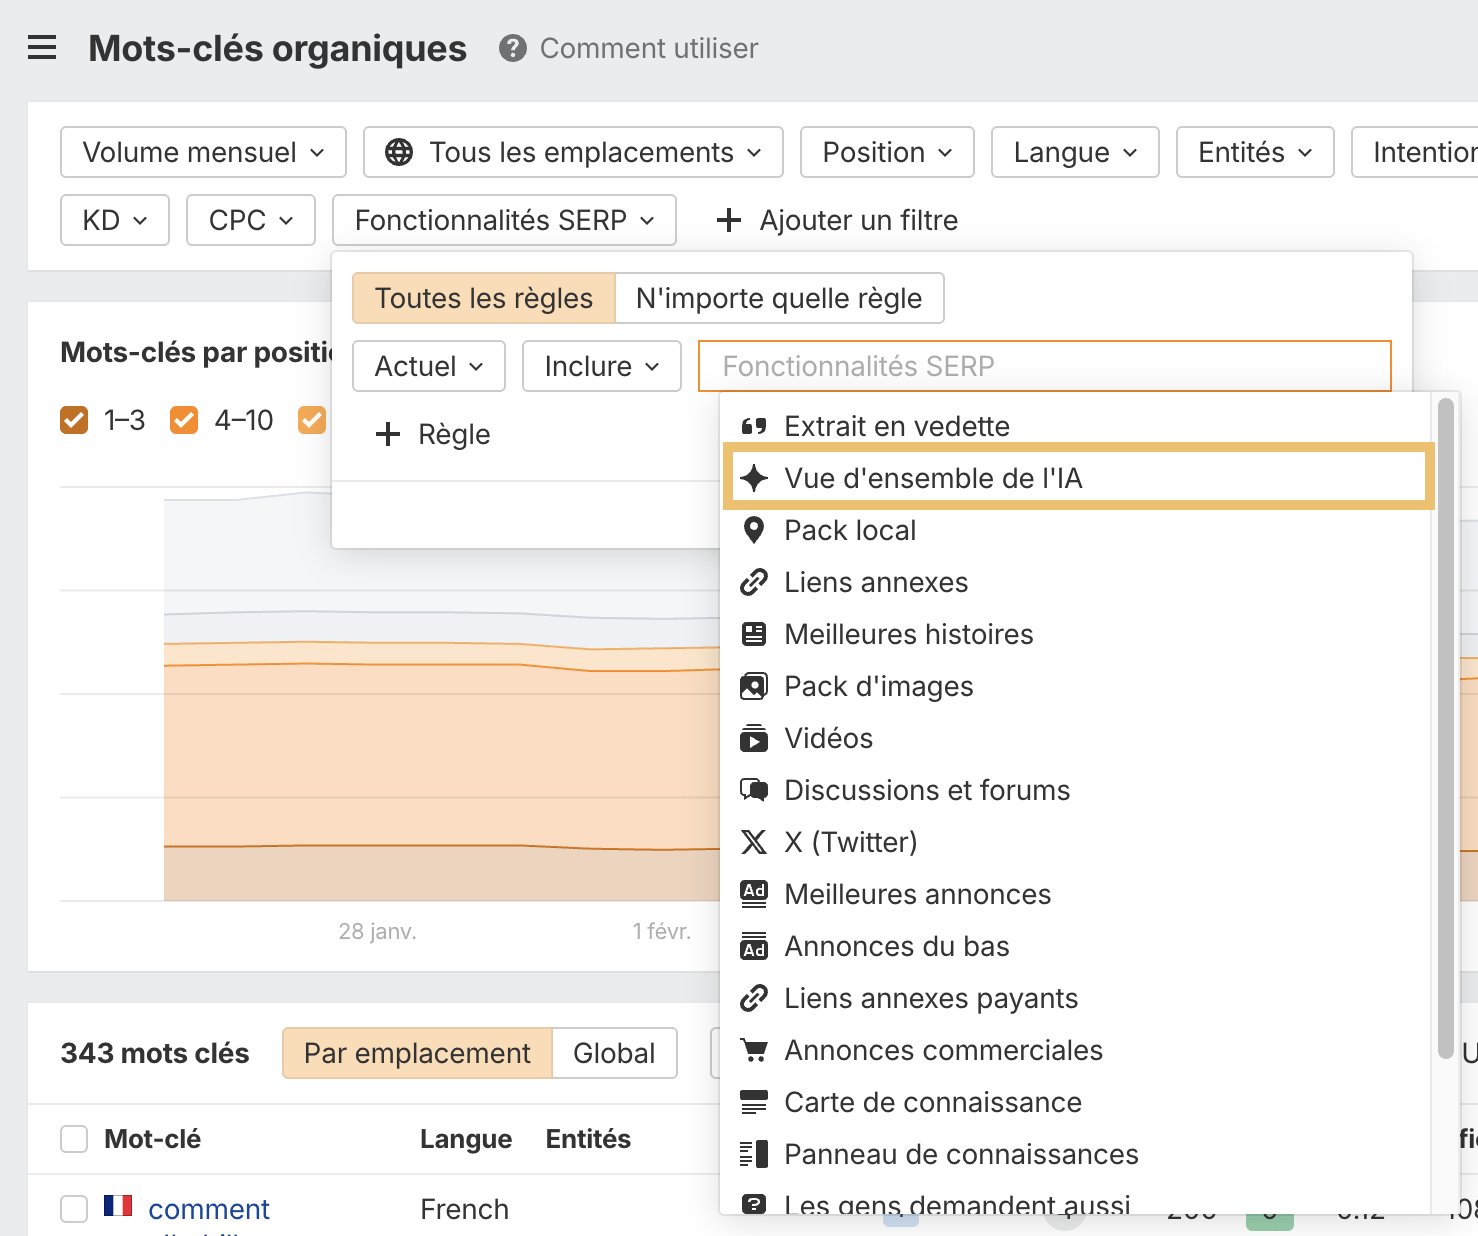
Task: Click the globe icon on location filter
Action: [400, 152]
